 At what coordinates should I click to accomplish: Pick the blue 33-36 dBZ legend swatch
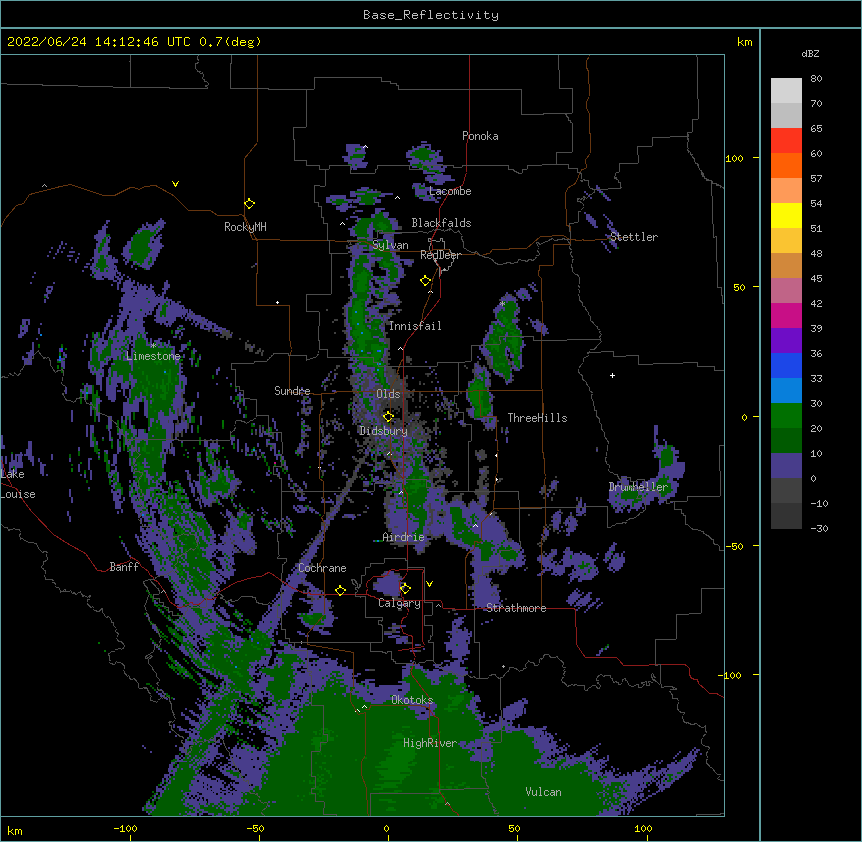point(786,366)
